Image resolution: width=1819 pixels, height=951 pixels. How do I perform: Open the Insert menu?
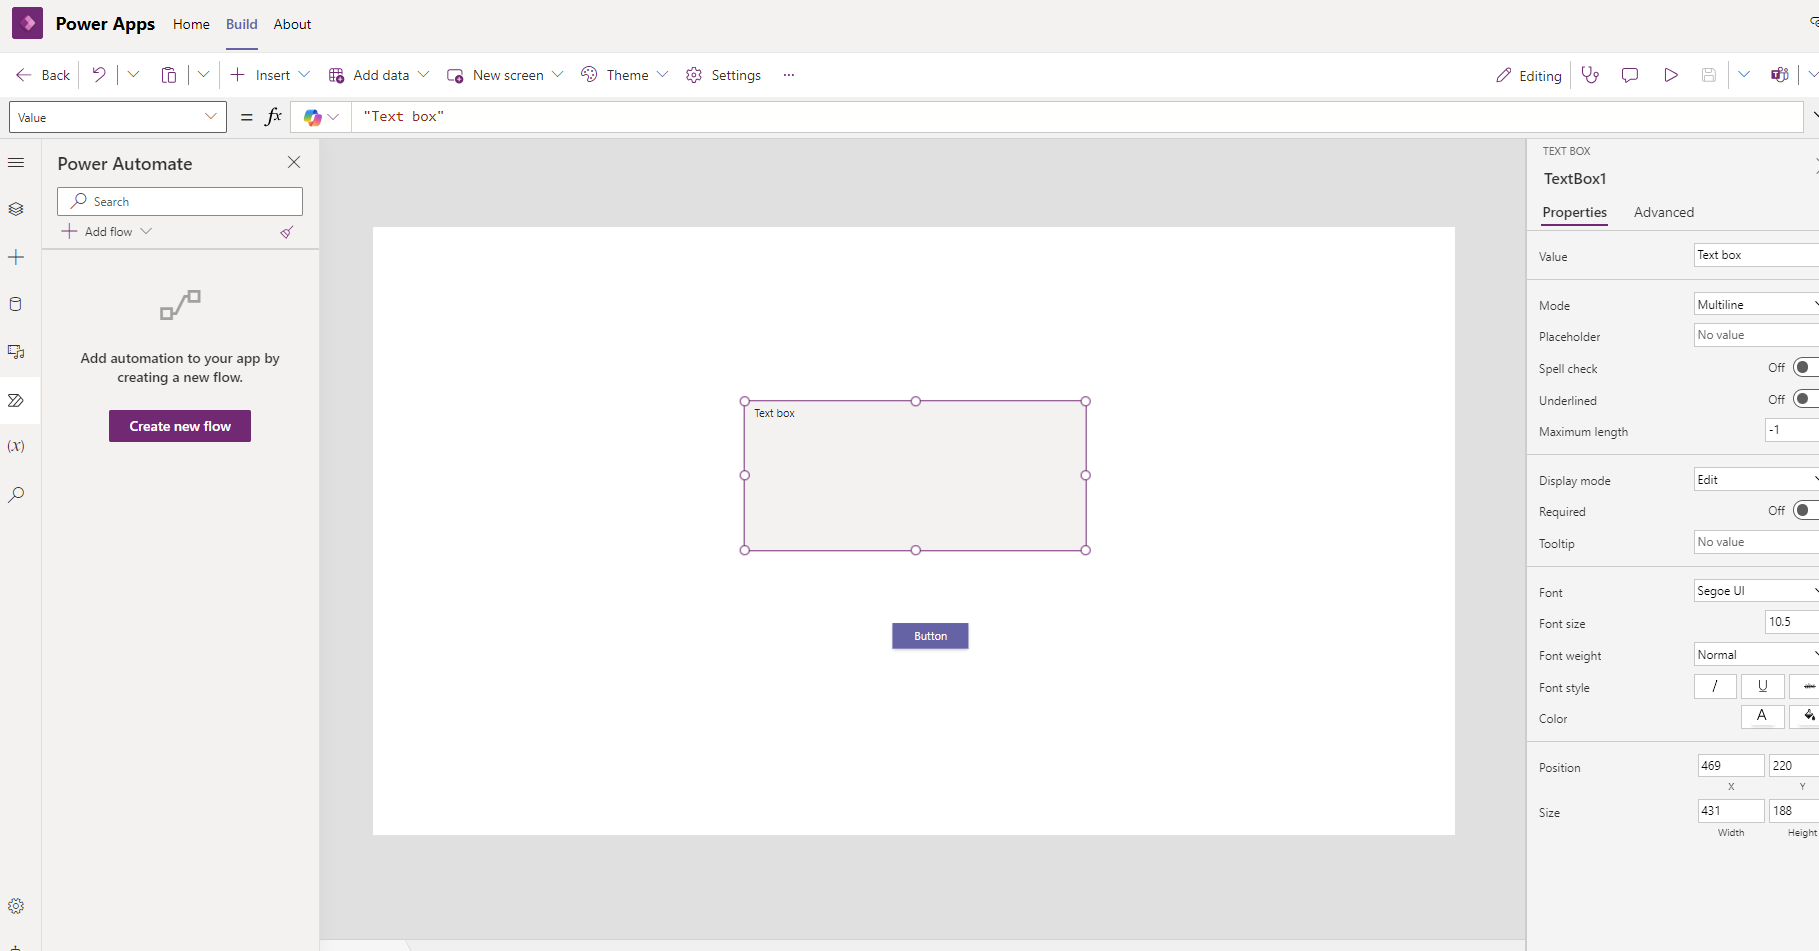point(270,75)
